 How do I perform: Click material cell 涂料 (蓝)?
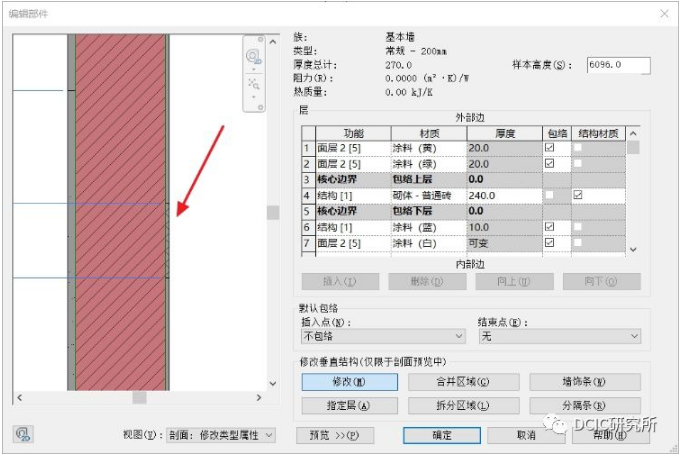pos(429,227)
